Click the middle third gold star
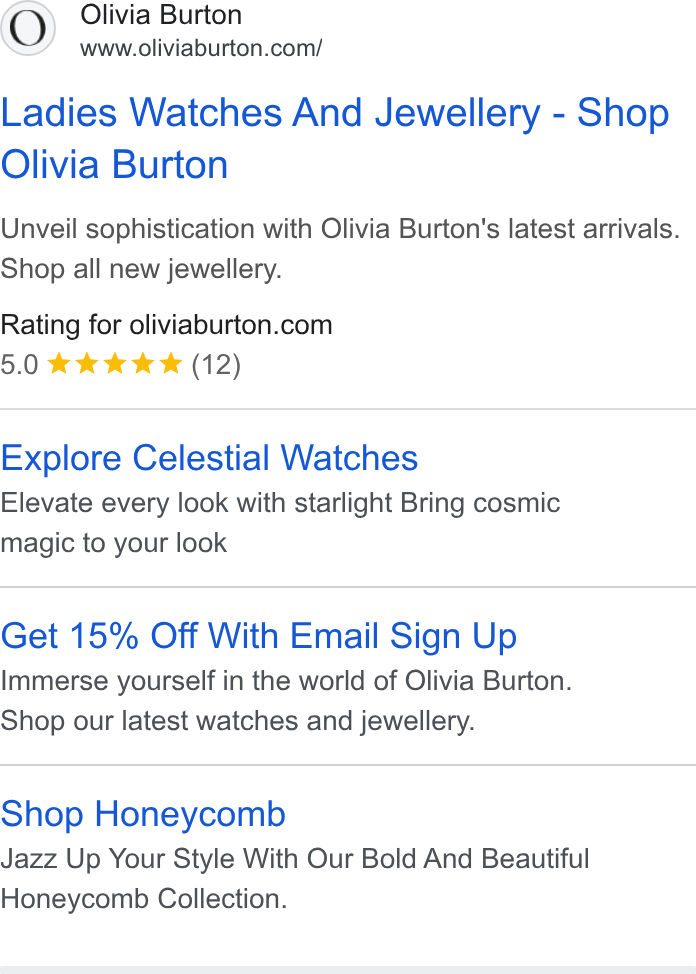 point(115,363)
